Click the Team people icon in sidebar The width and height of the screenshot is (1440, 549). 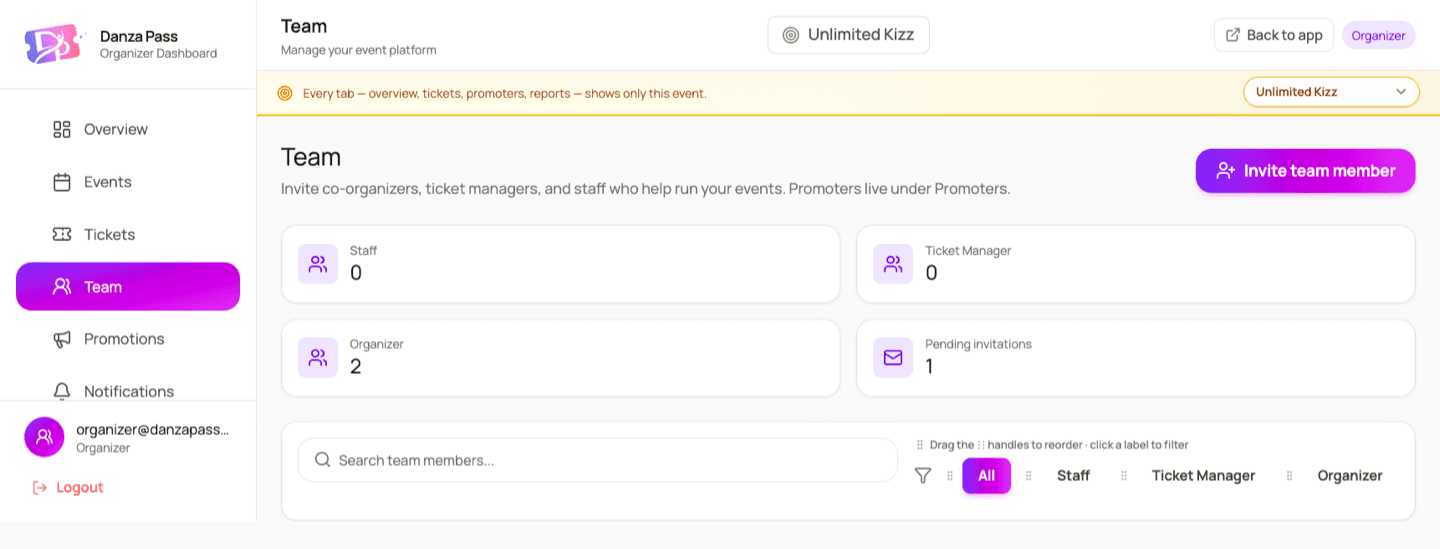[x=62, y=287]
